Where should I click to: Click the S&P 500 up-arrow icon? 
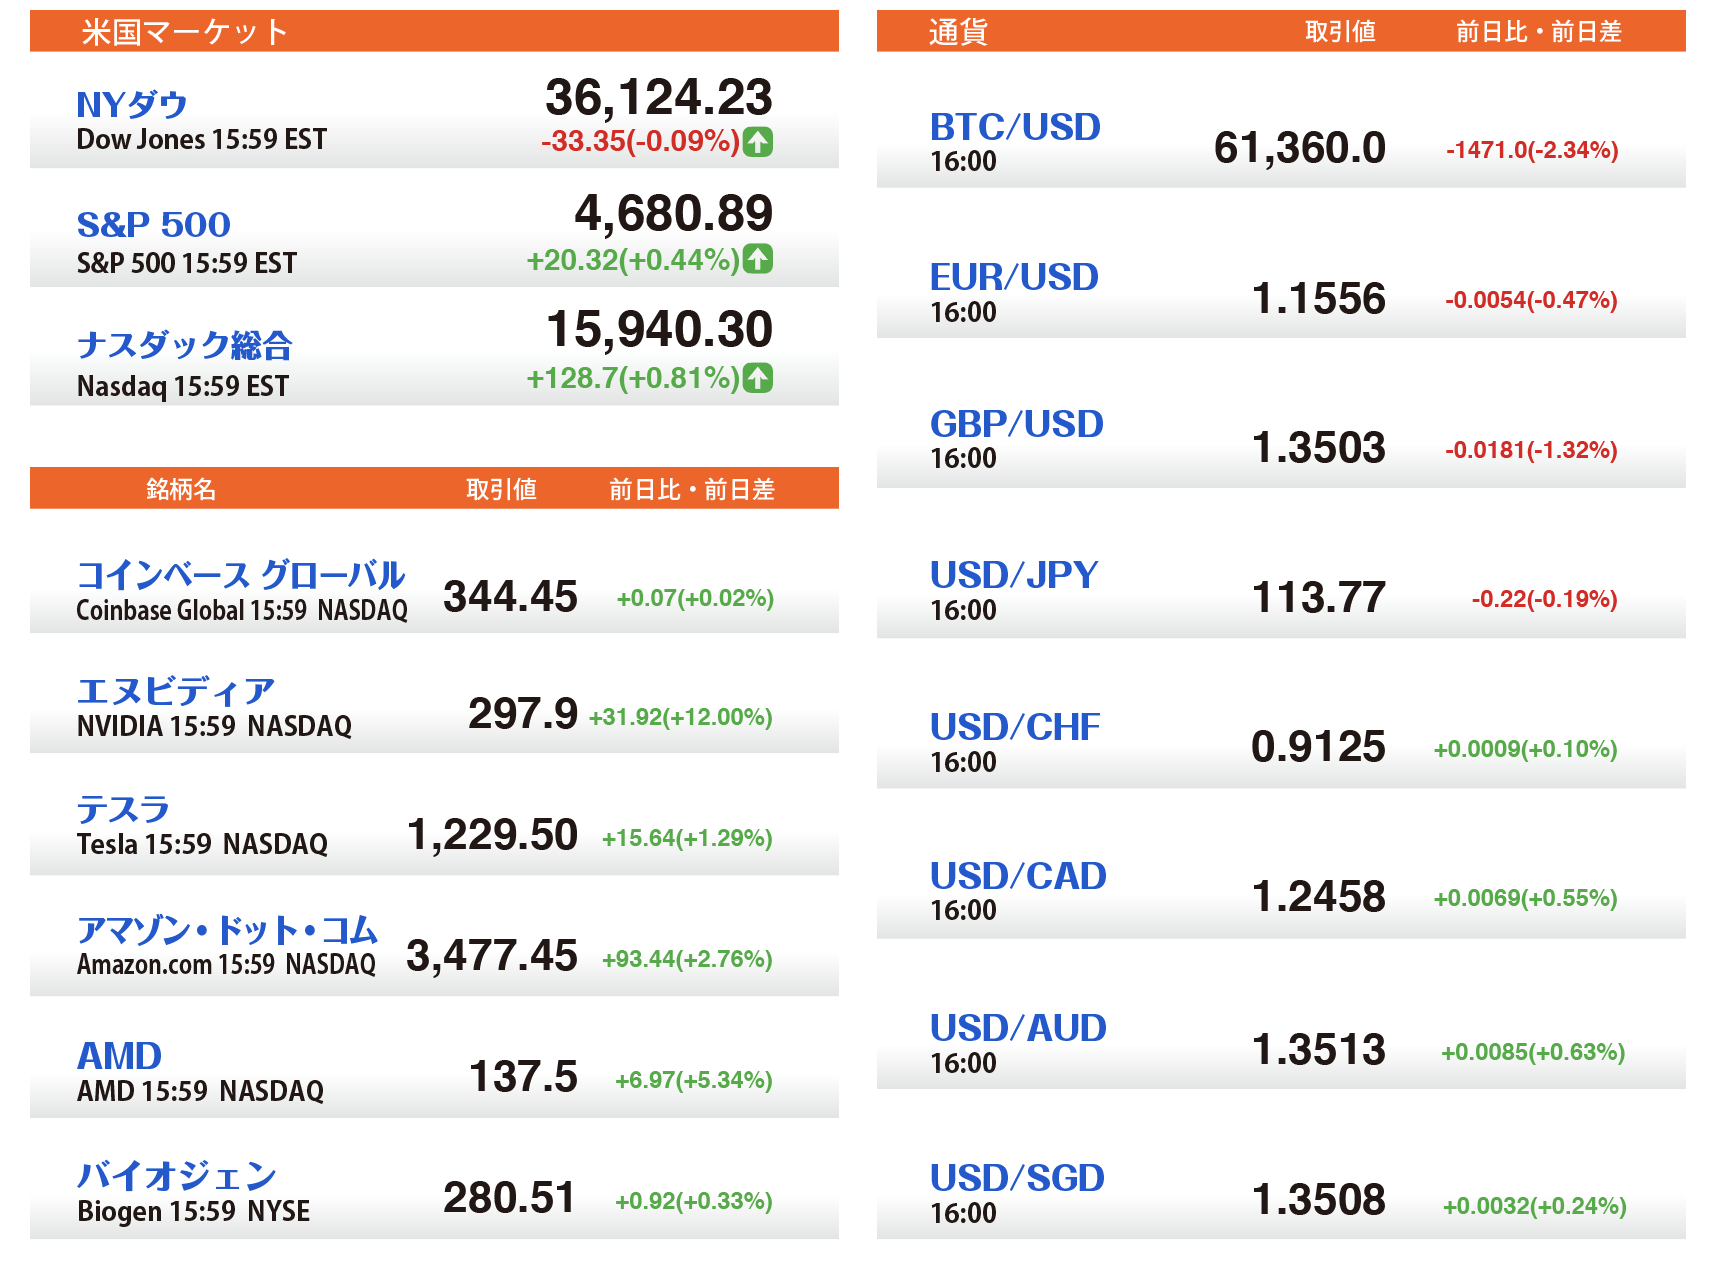758,259
